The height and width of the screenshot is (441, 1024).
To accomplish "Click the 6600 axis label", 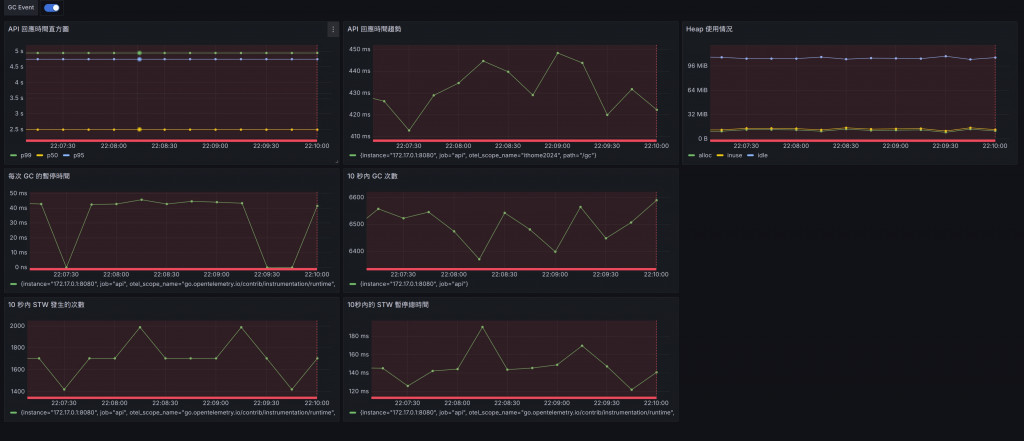I will (x=356, y=197).
